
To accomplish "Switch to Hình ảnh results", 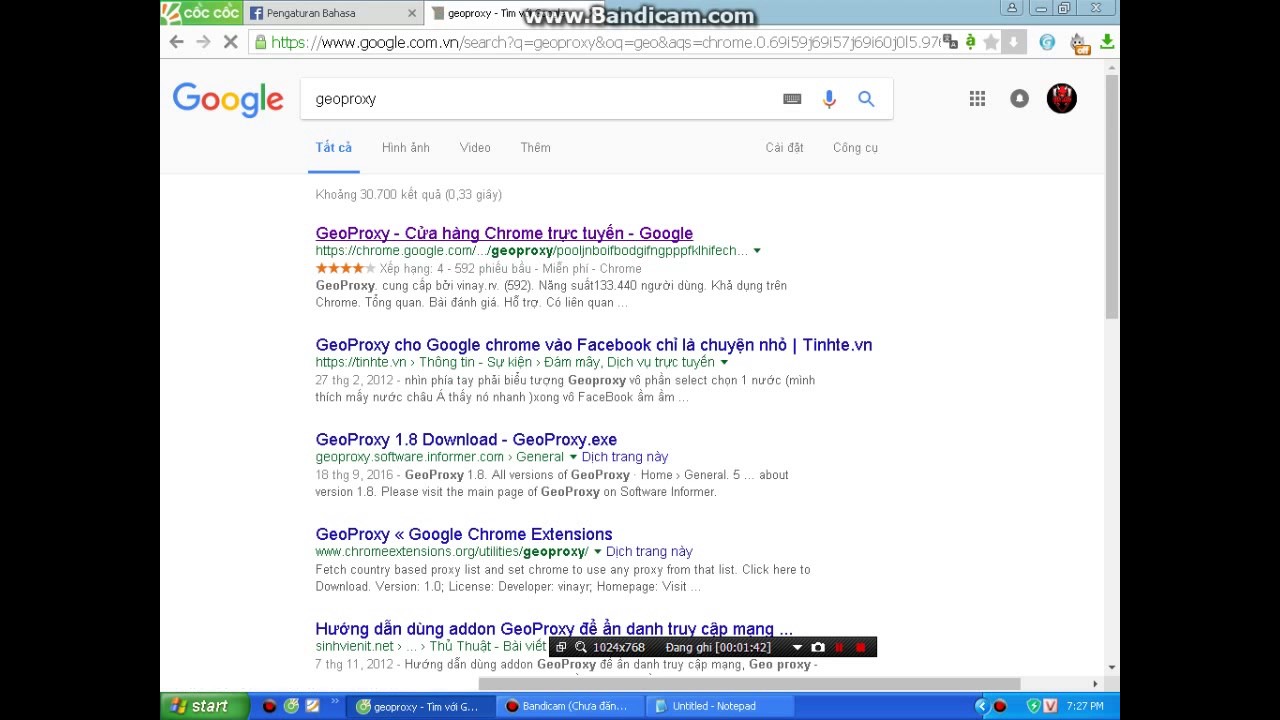I will click(x=405, y=147).
